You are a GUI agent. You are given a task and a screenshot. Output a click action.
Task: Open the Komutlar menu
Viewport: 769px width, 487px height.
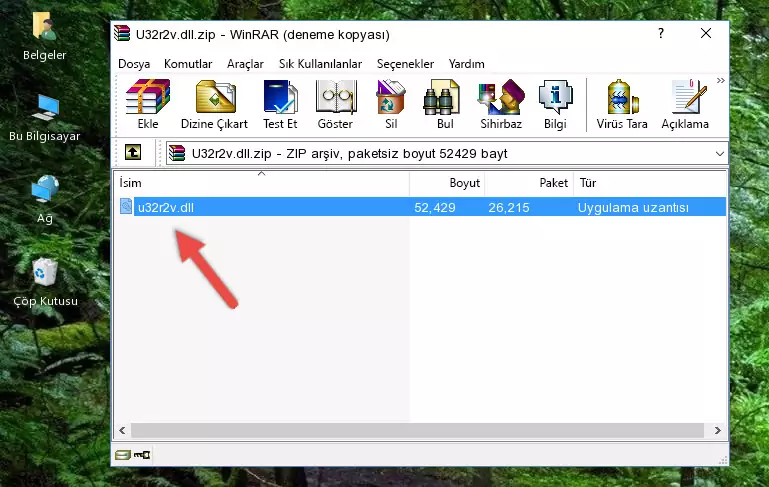click(188, 64)
